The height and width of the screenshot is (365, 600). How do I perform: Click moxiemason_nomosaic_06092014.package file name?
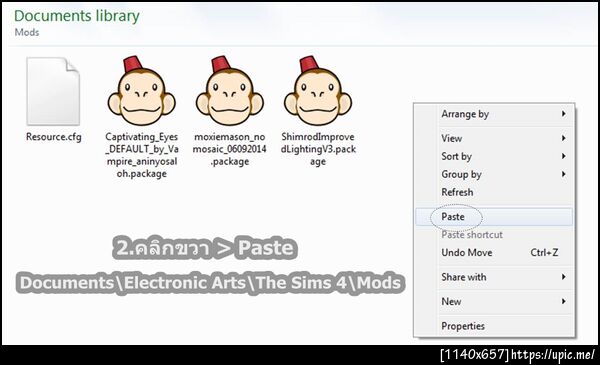click(230, 149)
